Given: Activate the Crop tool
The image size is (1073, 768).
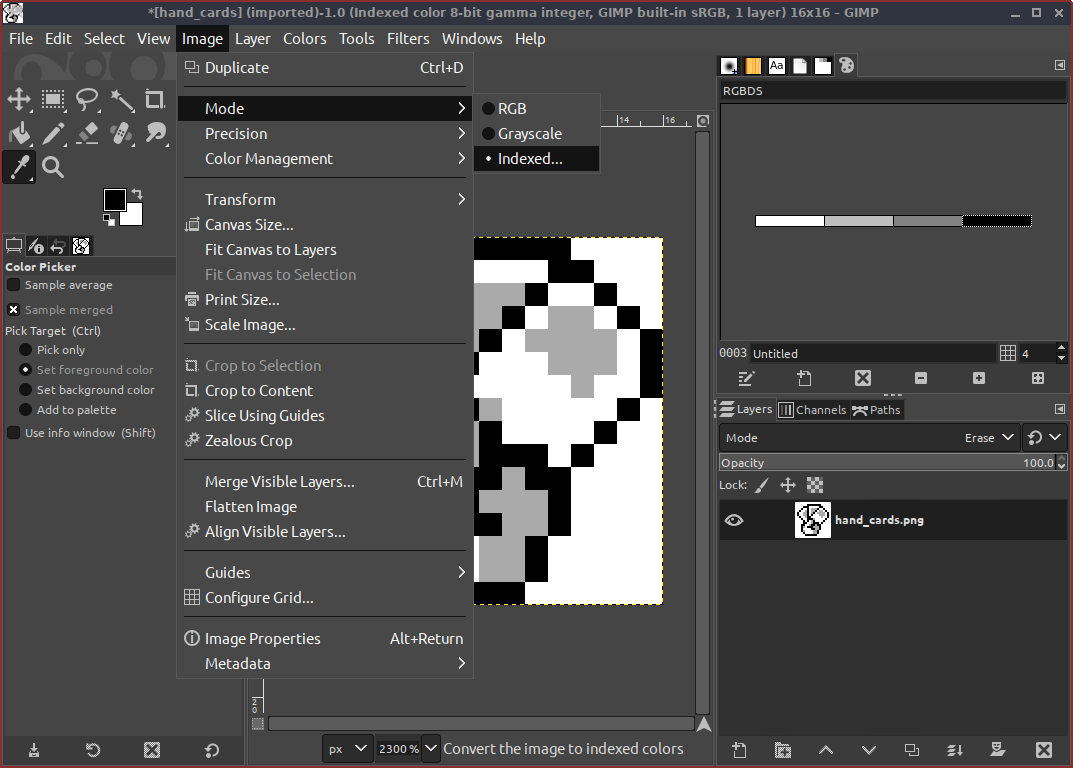Looking at the screenshot, I should (x=155, y=99).
